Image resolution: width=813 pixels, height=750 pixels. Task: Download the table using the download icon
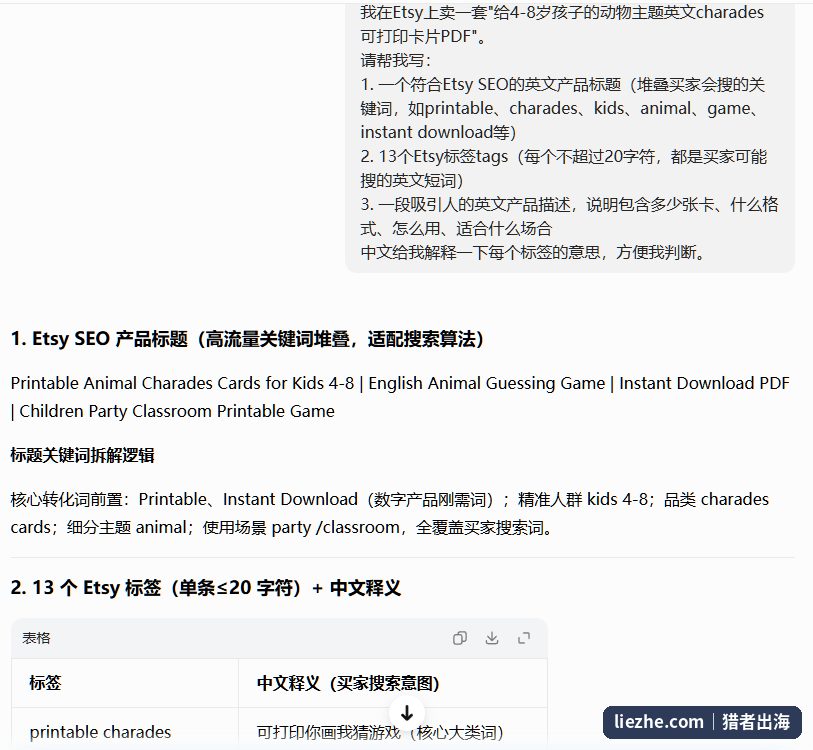click(x=492, y=638)
